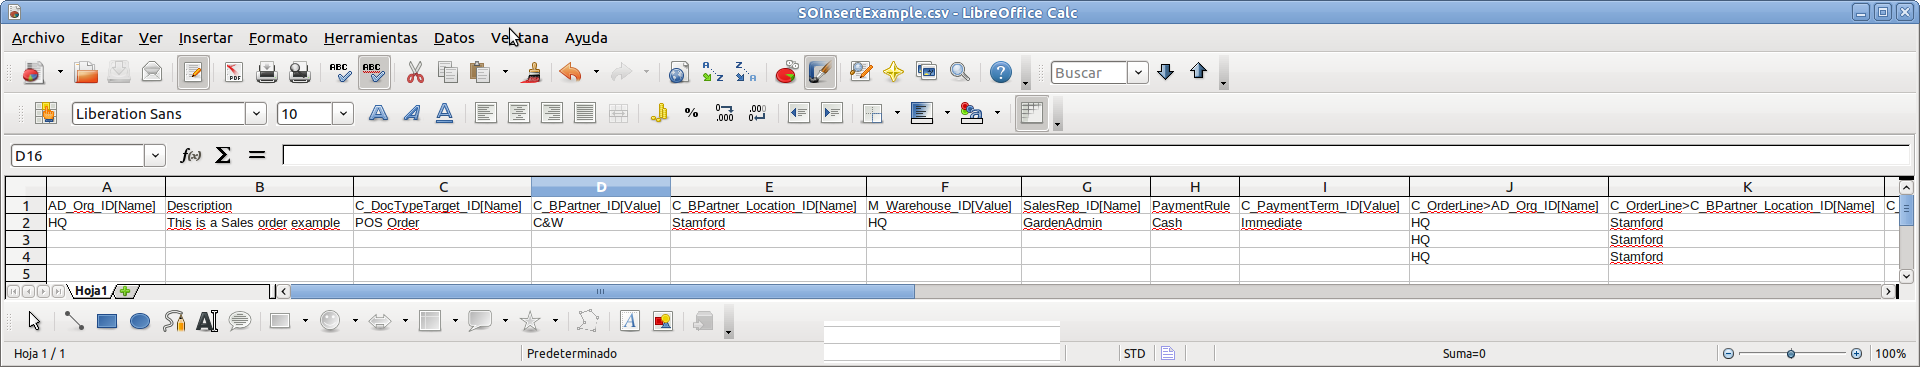The height and width of the screenshot is (367, 1920).
Task: Click row header 3
Action: [x=26, y=240]
